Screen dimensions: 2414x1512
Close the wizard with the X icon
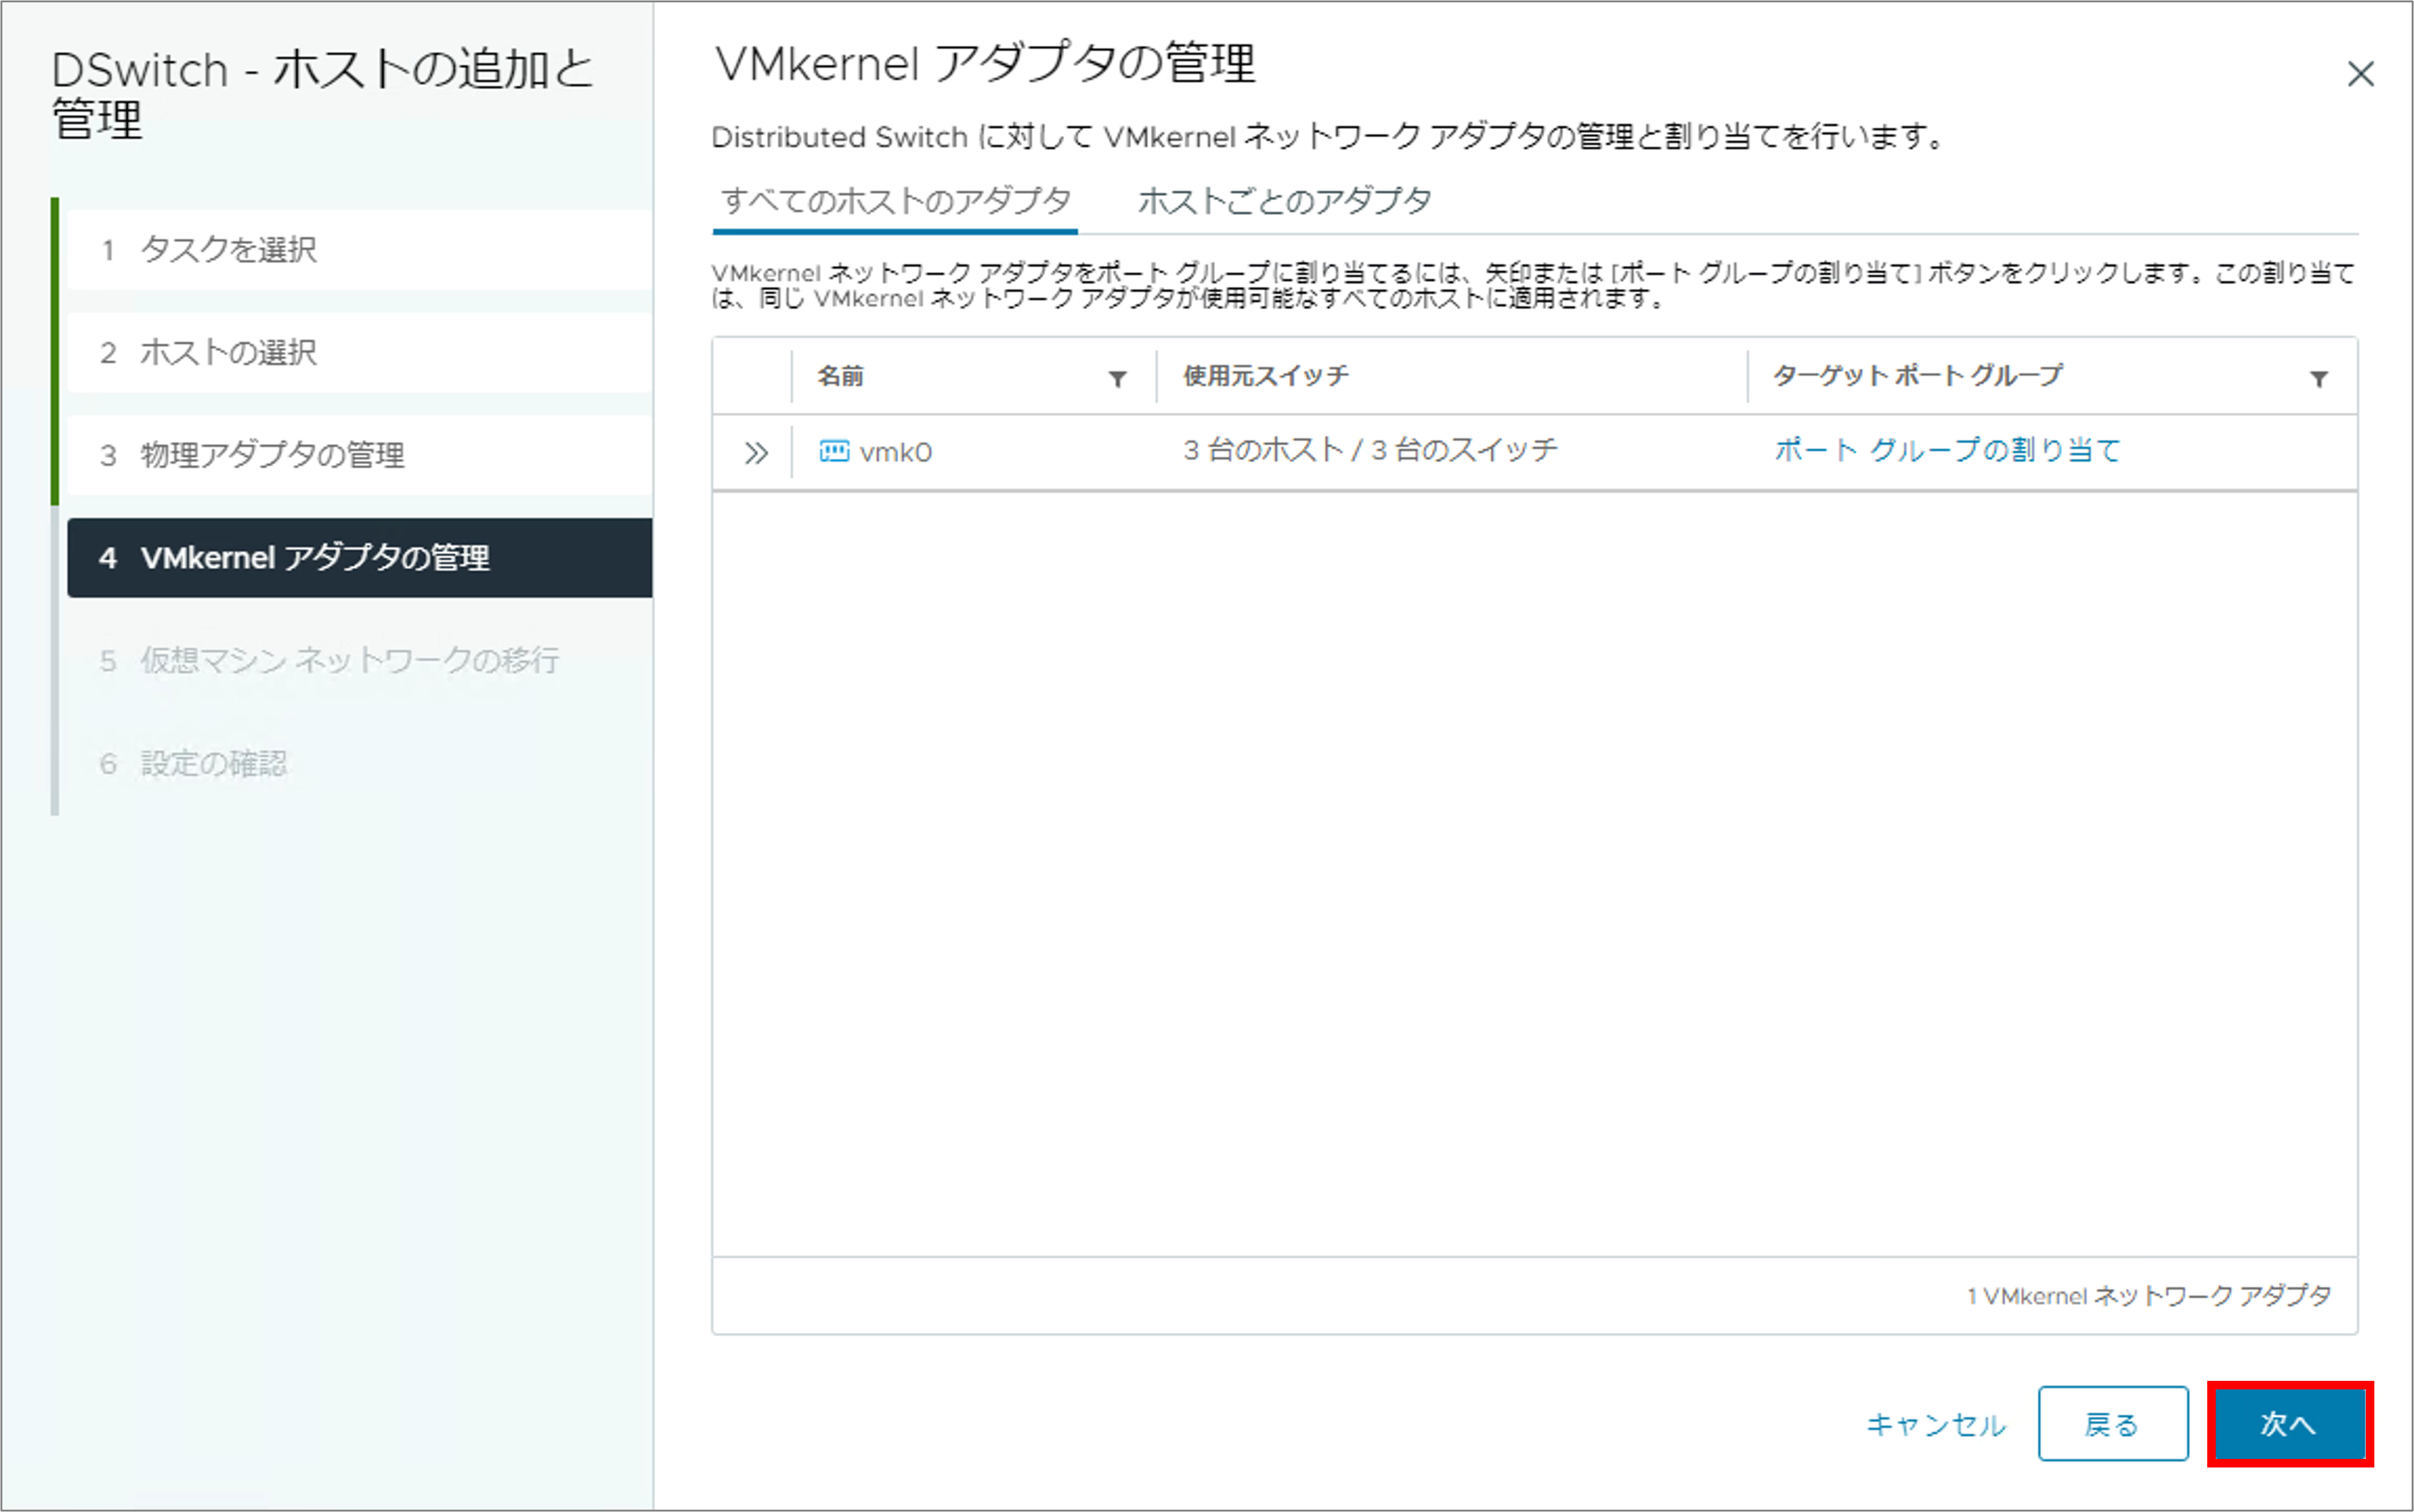[x=2360, y=74]
